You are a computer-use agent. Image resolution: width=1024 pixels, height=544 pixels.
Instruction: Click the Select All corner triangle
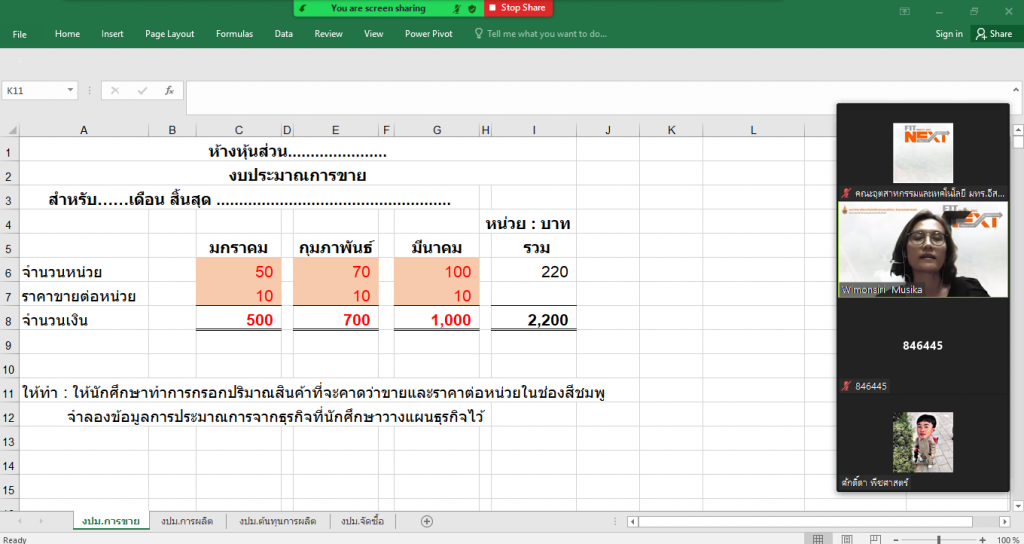click(10, 130)
